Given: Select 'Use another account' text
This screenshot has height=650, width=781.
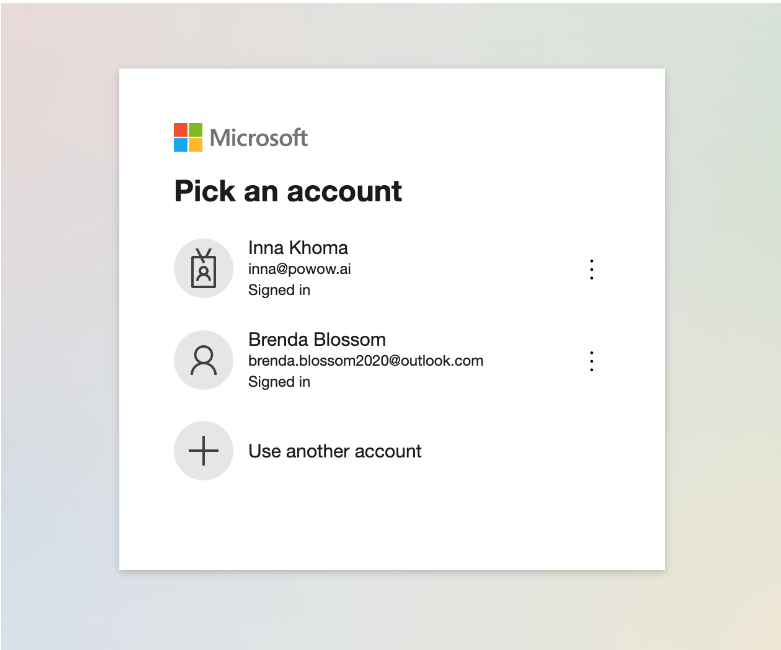Looking at the screenshot, I should [x=334, y=451].
